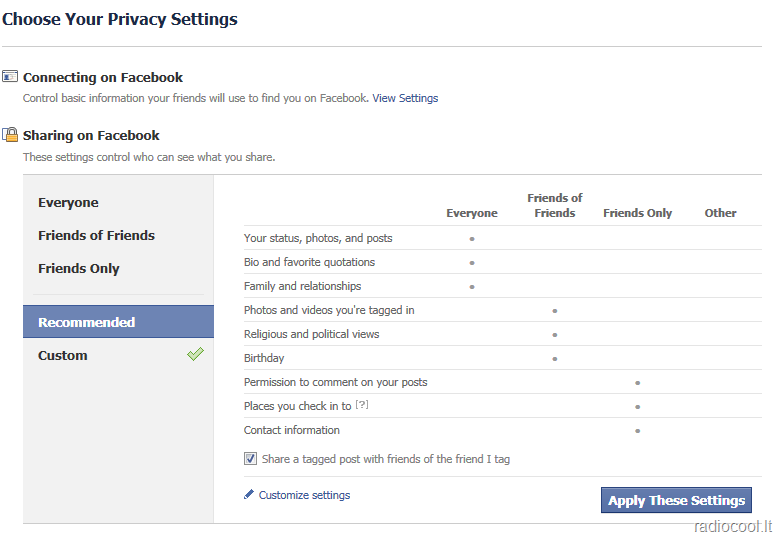Toggle Share a tagged post checkbox
The height and width of the screenshot is (537, 778).
point(251,459)
